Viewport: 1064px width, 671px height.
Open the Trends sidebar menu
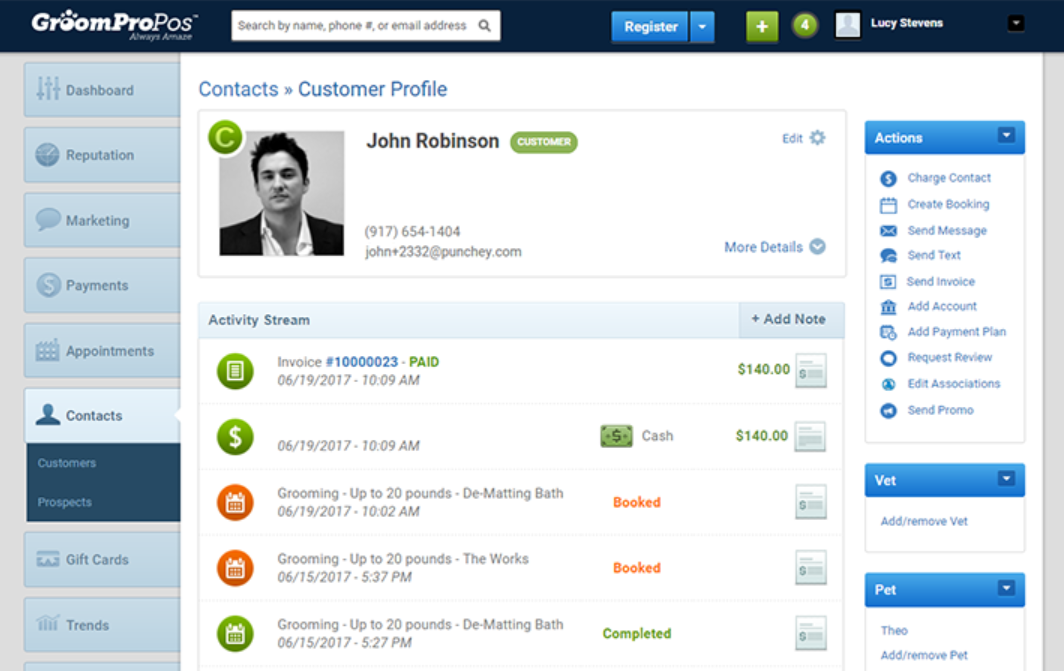click(x=102, y=625)
